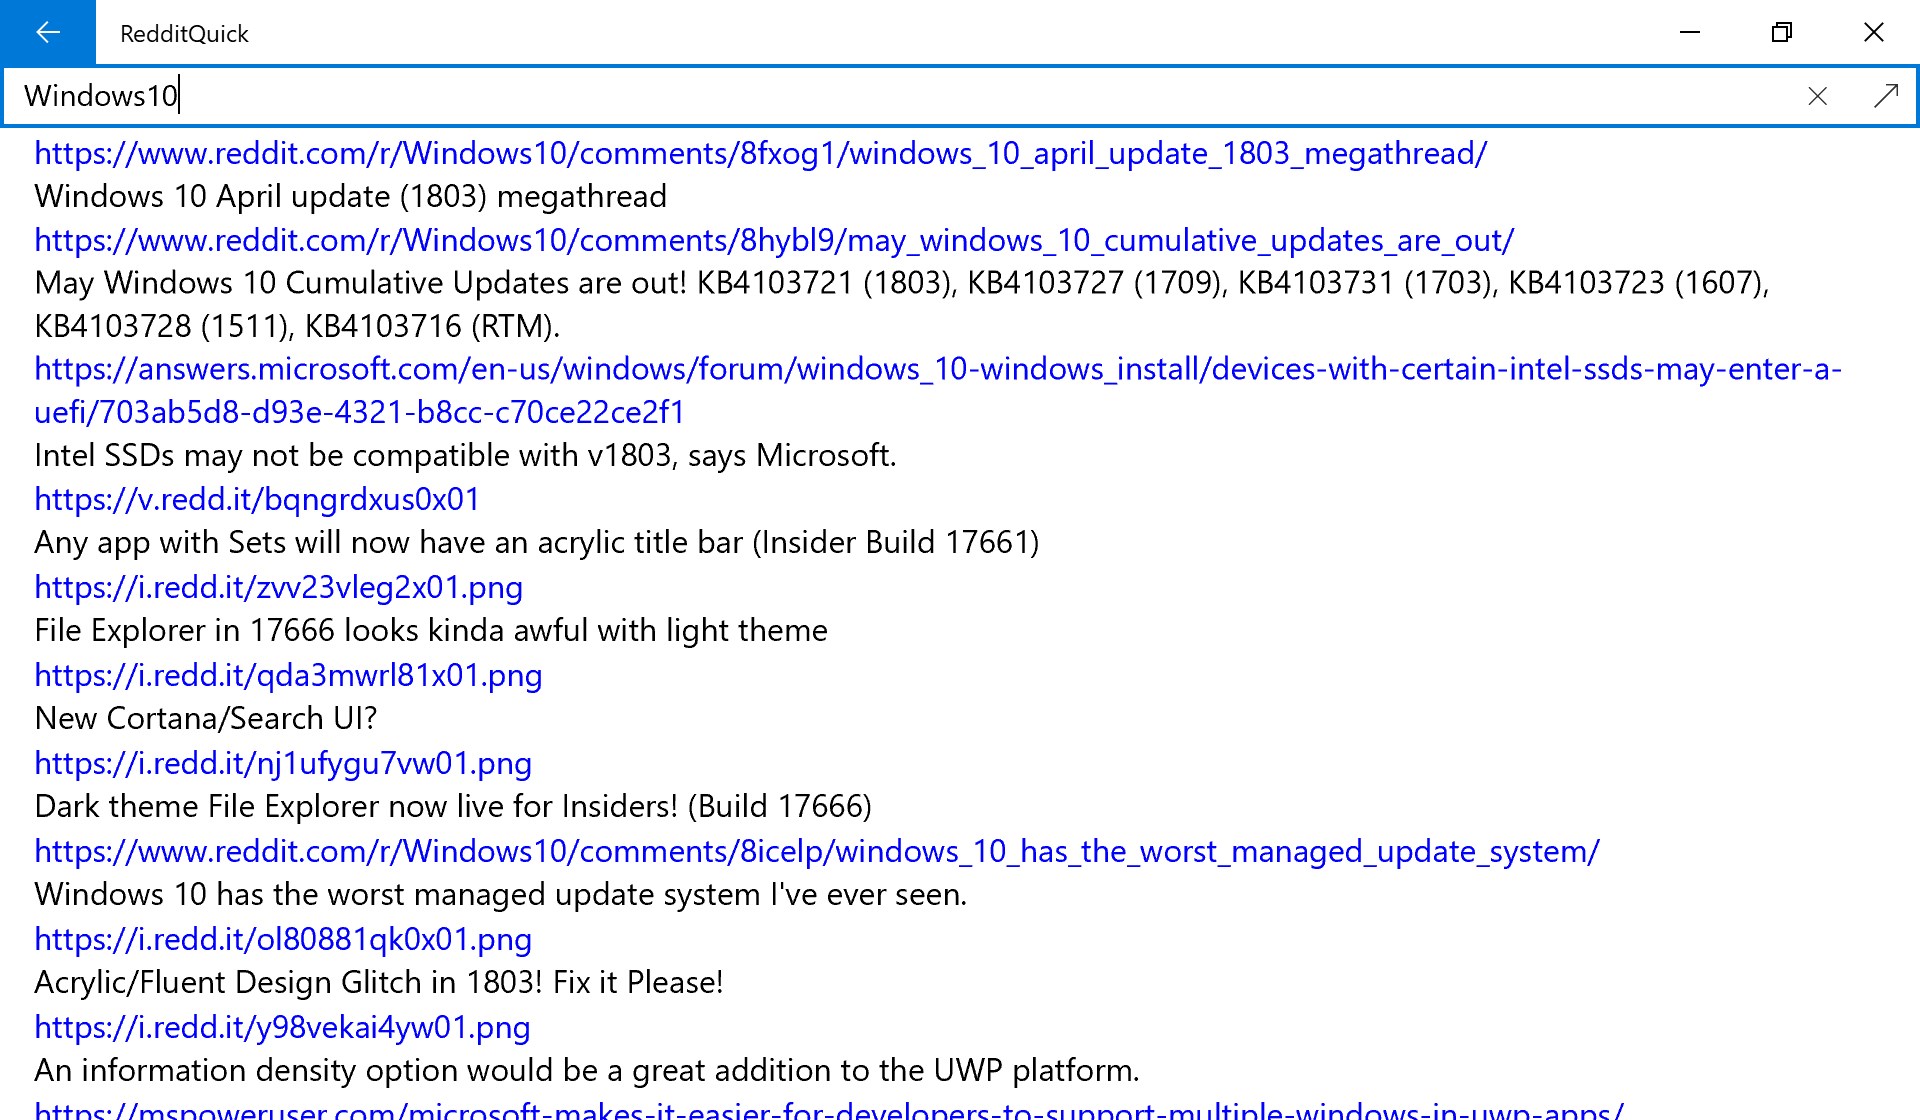Screen dimensions: 1920x1120
Task: Open qda3mwrl81x01.png image link
Action: pos(288,675)
